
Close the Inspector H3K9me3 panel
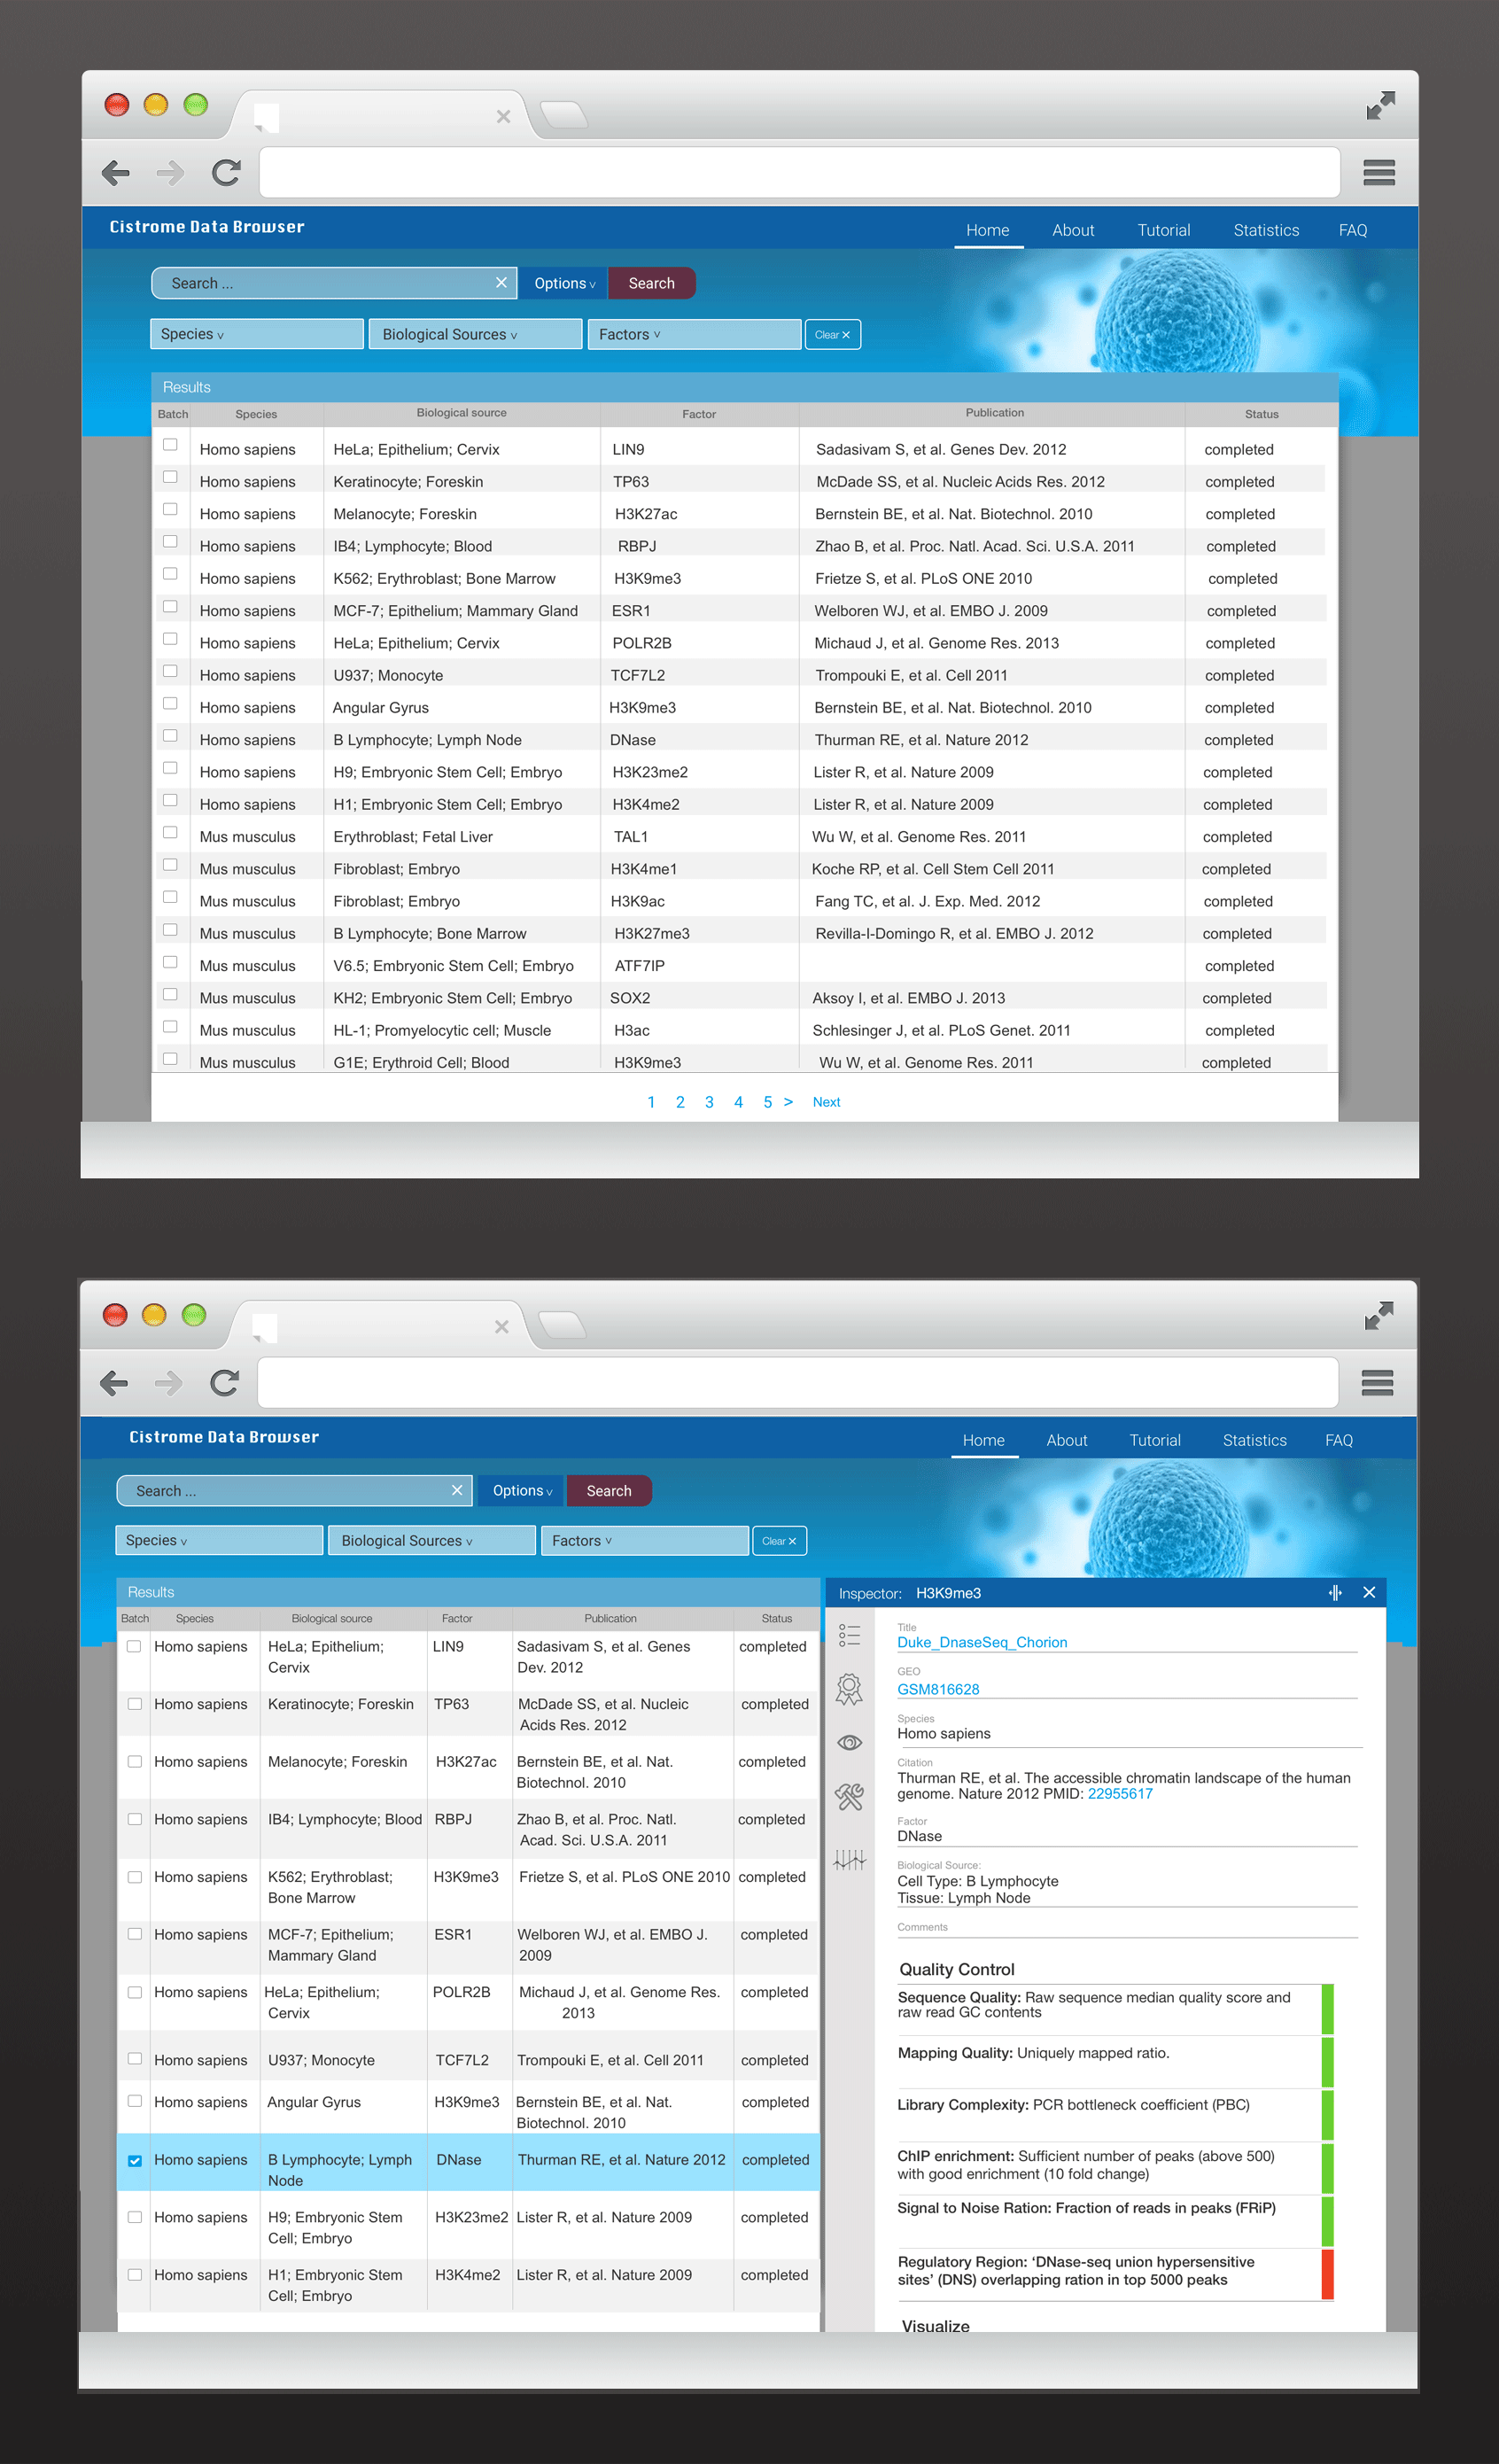click(1369, 1593)
